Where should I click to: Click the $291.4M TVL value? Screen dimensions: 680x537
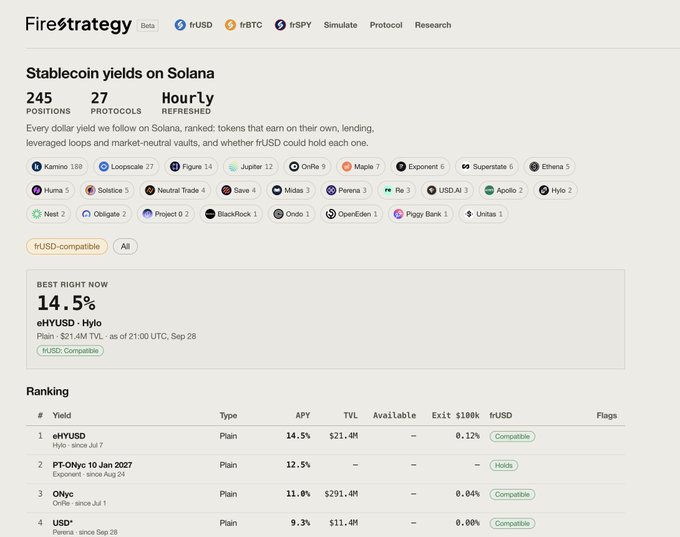click(341, 494)
